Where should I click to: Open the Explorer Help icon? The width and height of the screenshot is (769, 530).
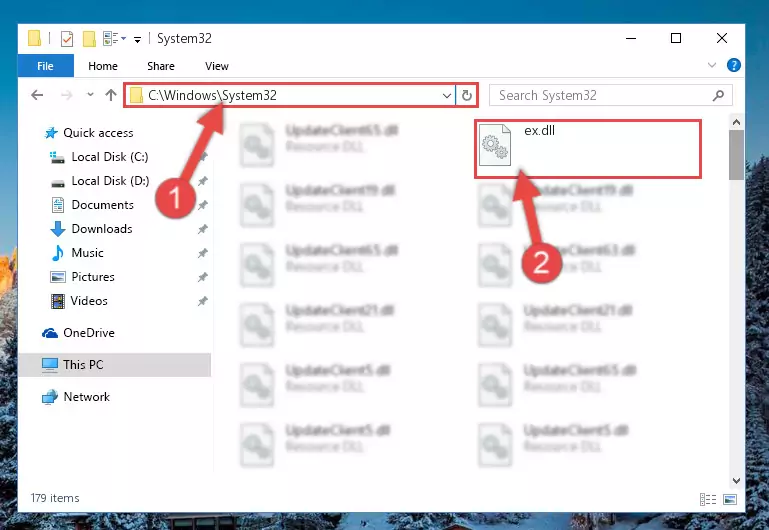734,65
